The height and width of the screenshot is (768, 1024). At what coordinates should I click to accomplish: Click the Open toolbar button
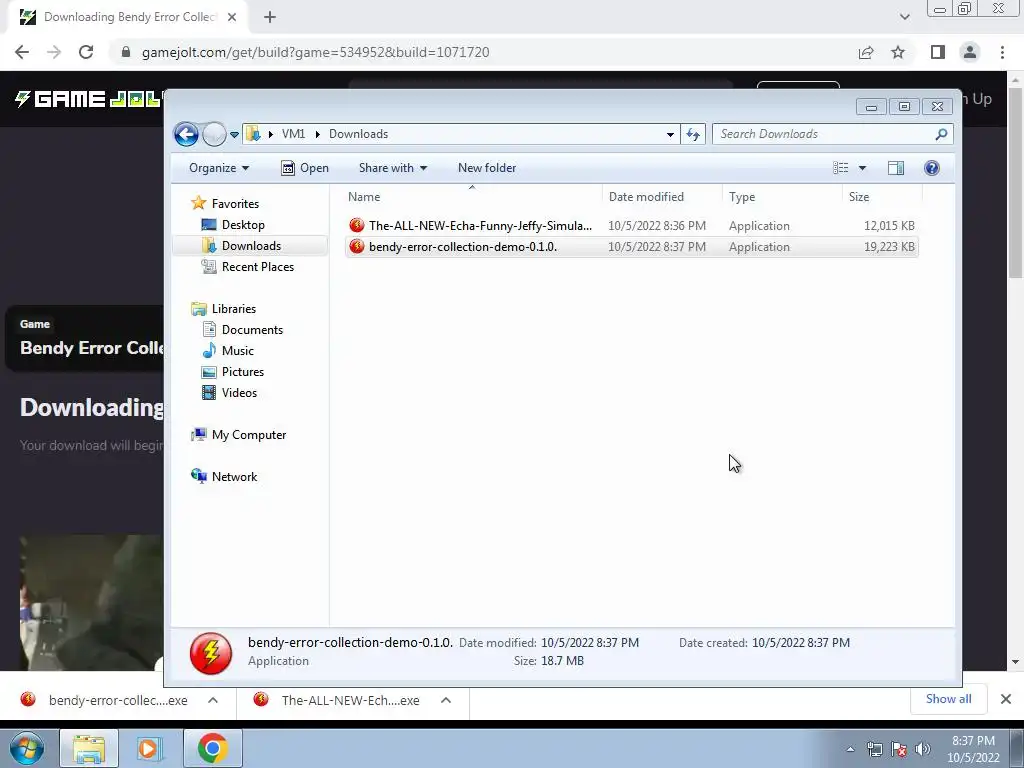tap(305, 168)
